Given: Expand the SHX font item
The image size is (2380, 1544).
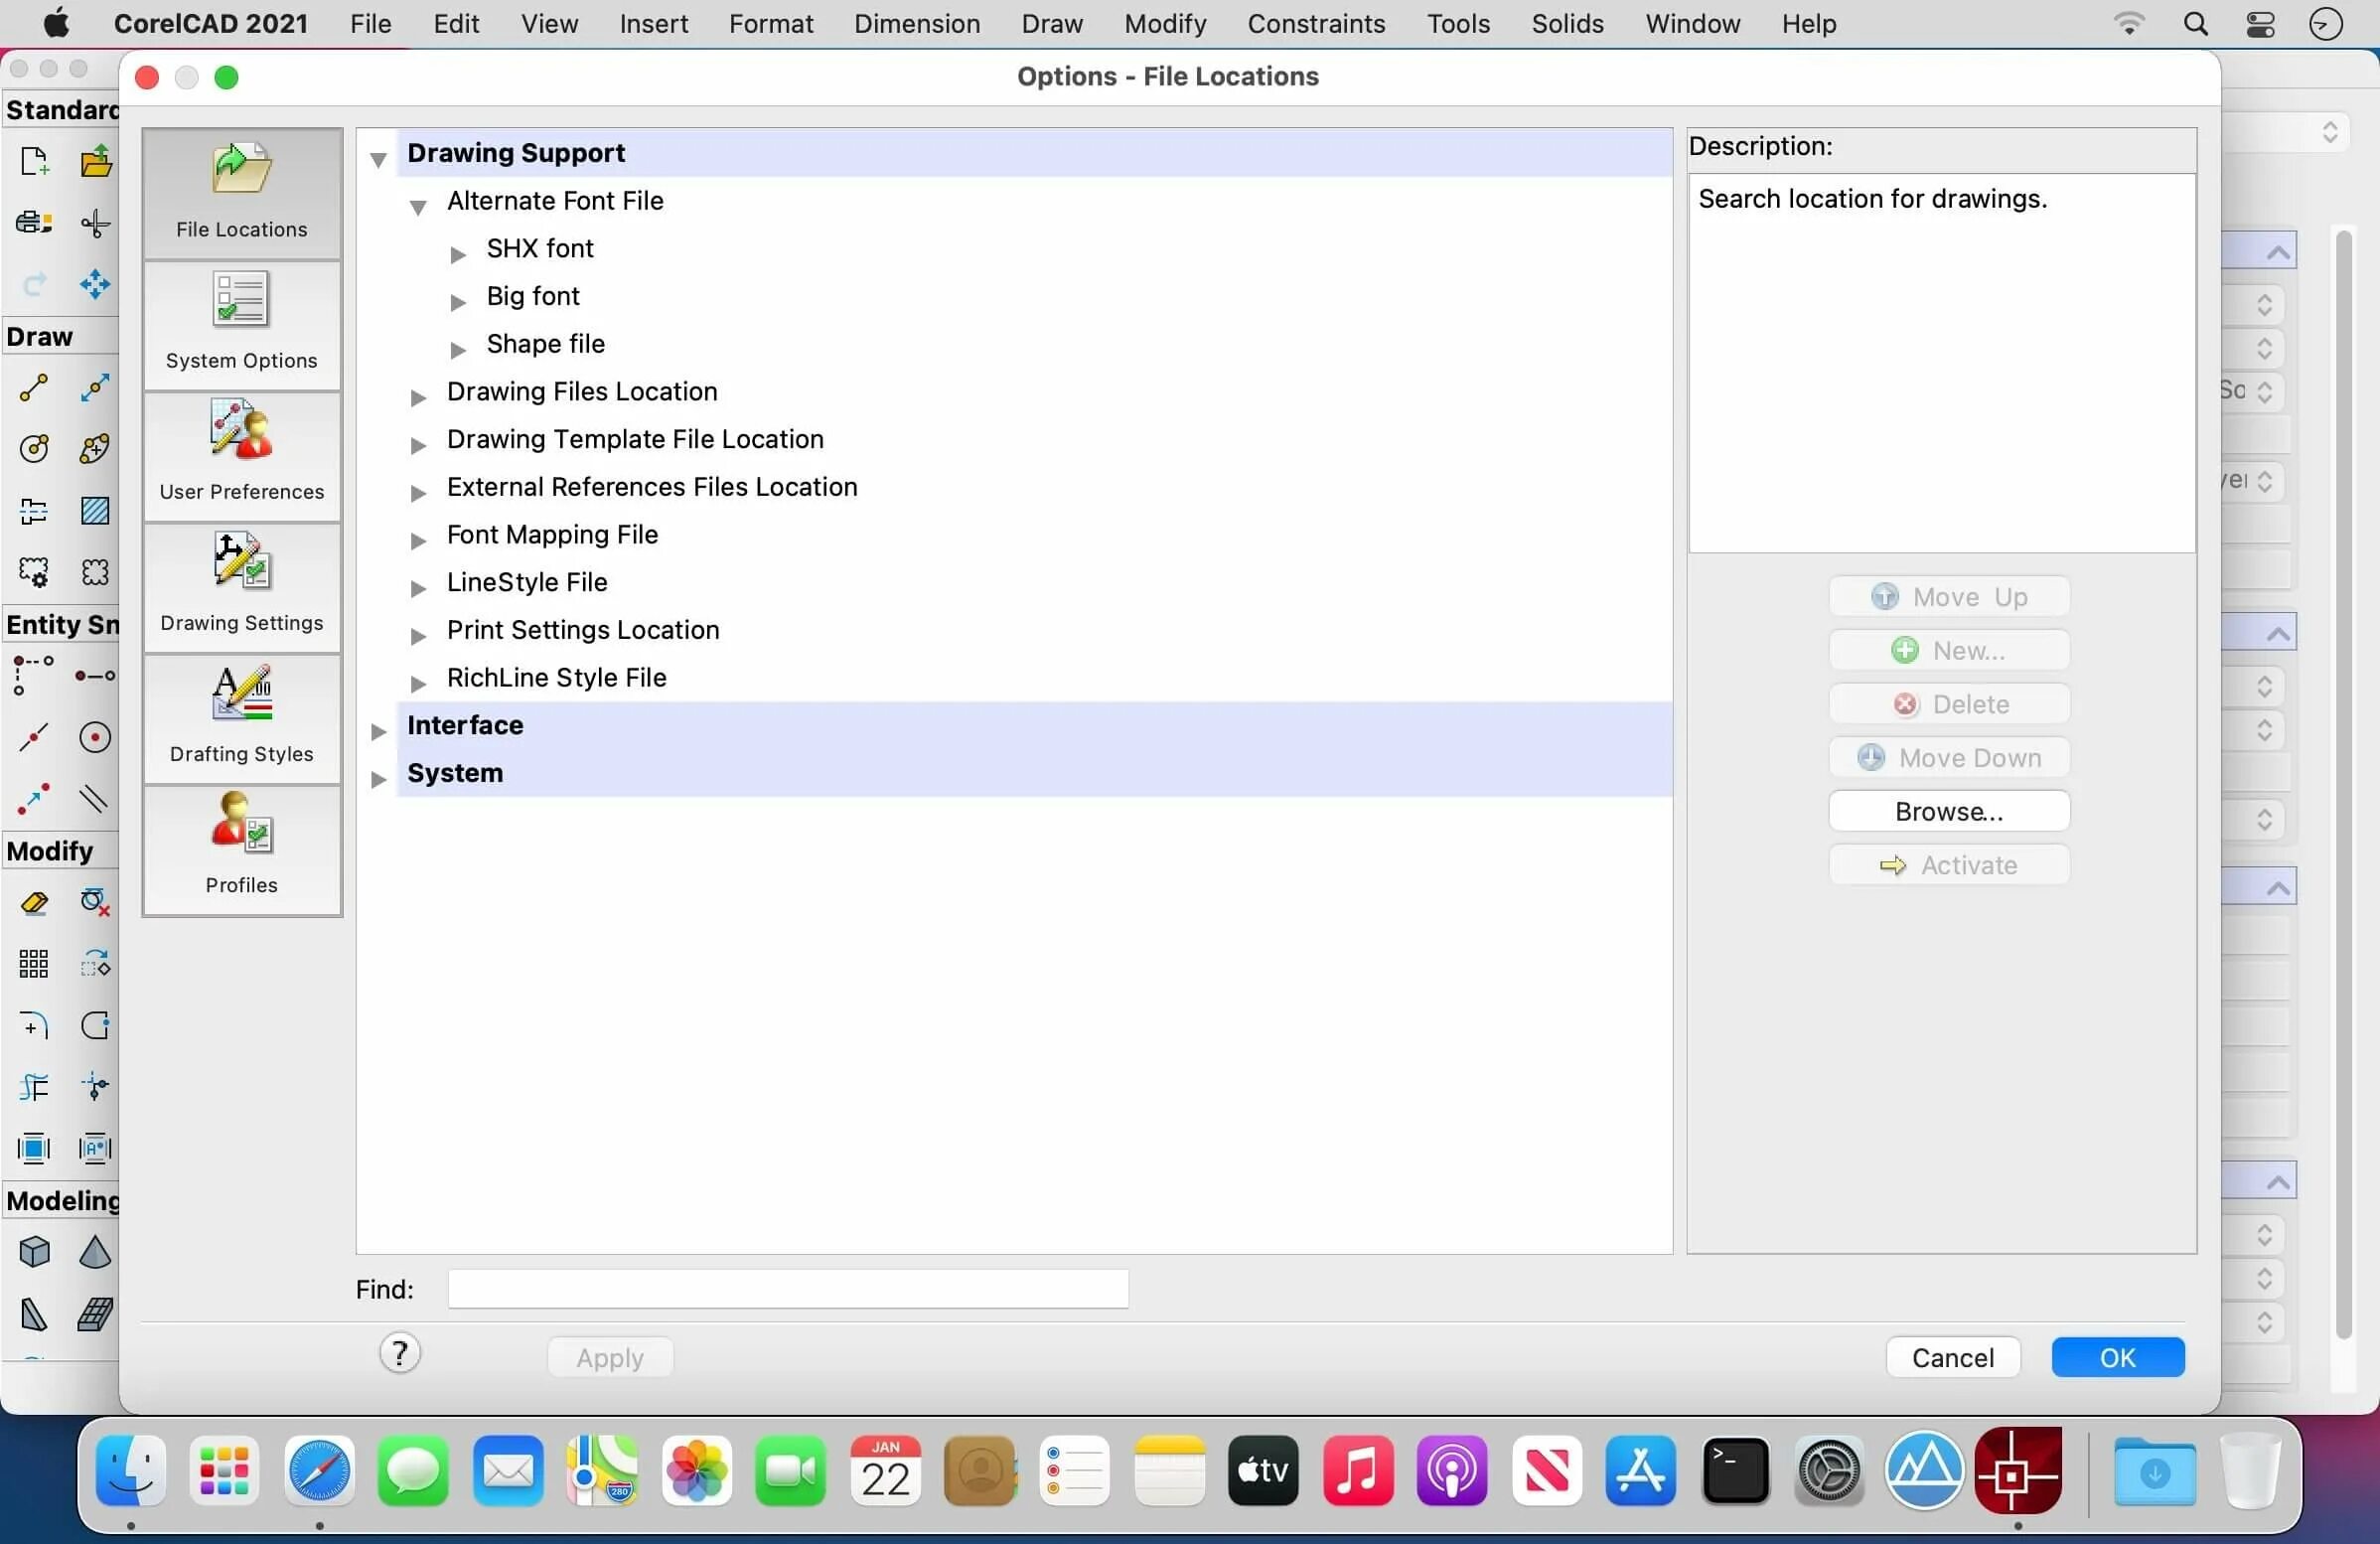Looking at the screenshot, I should (458, 254).
